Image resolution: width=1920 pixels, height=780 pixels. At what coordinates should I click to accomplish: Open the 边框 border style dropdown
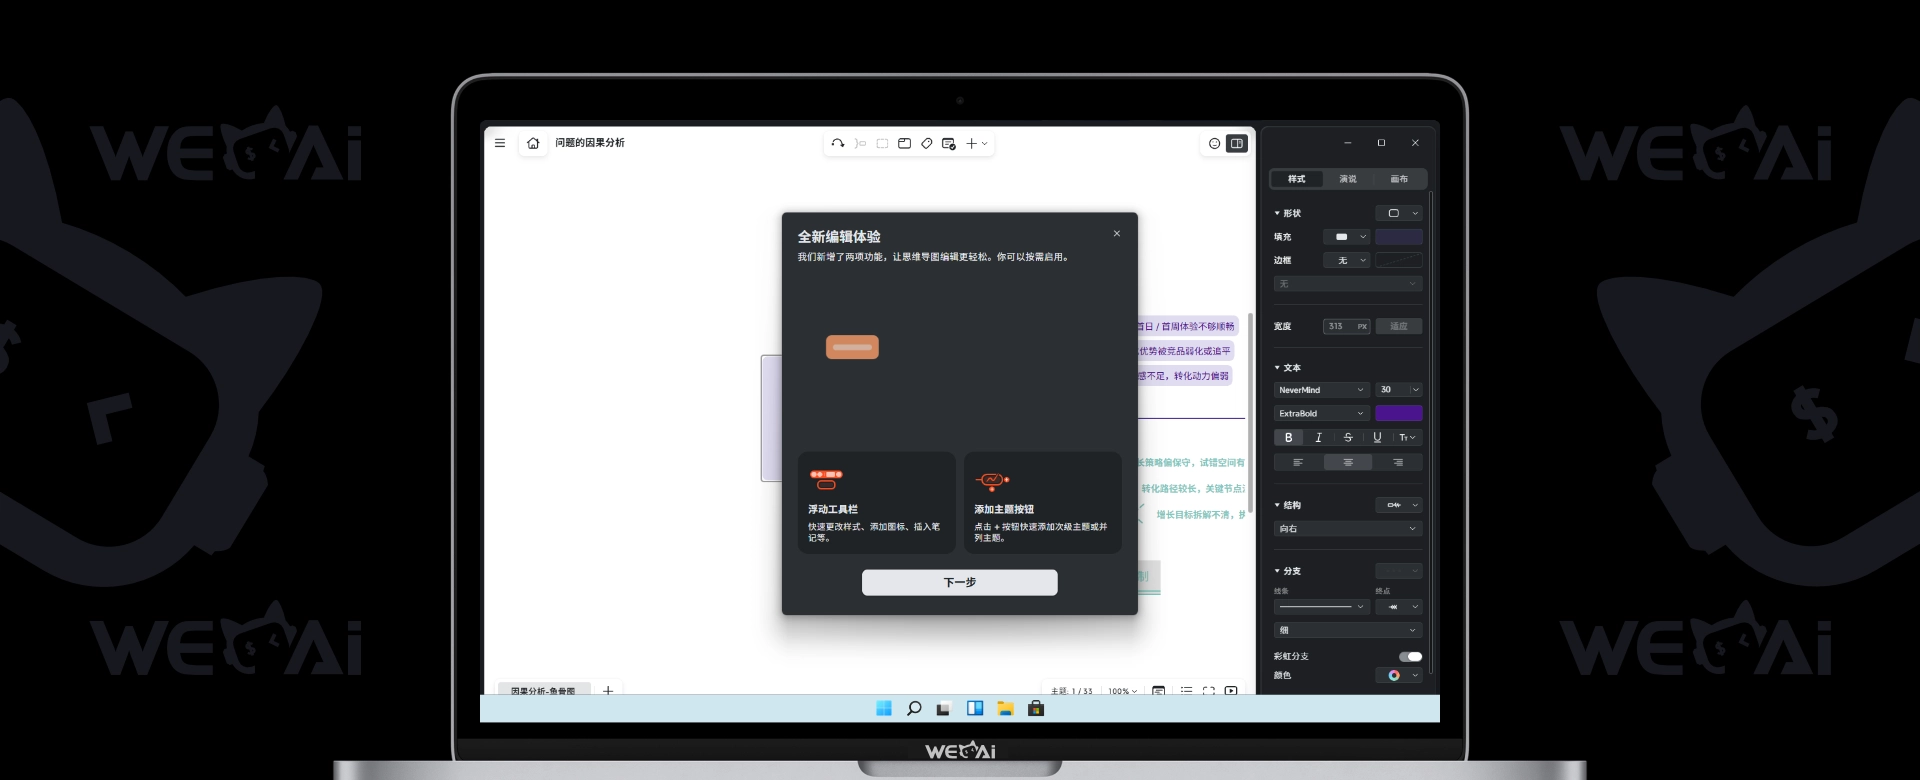coord(1346,260)
